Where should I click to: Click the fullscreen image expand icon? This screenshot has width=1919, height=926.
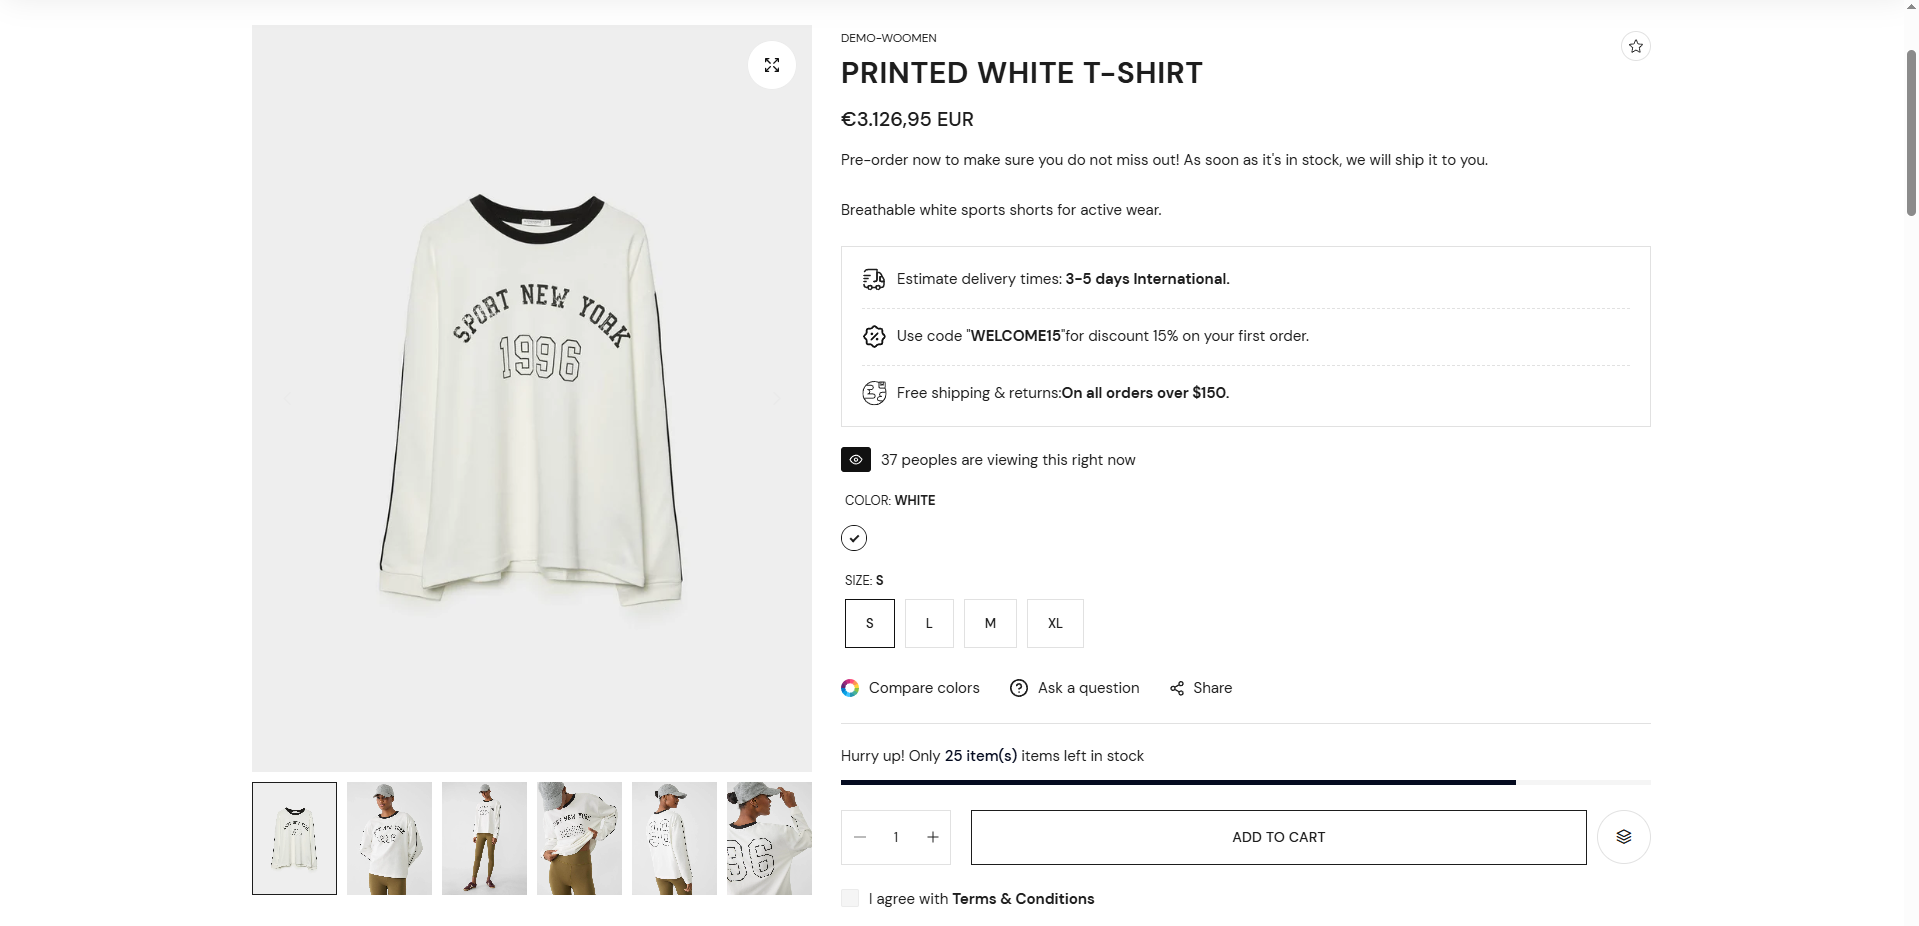click(x=772, y=65)
